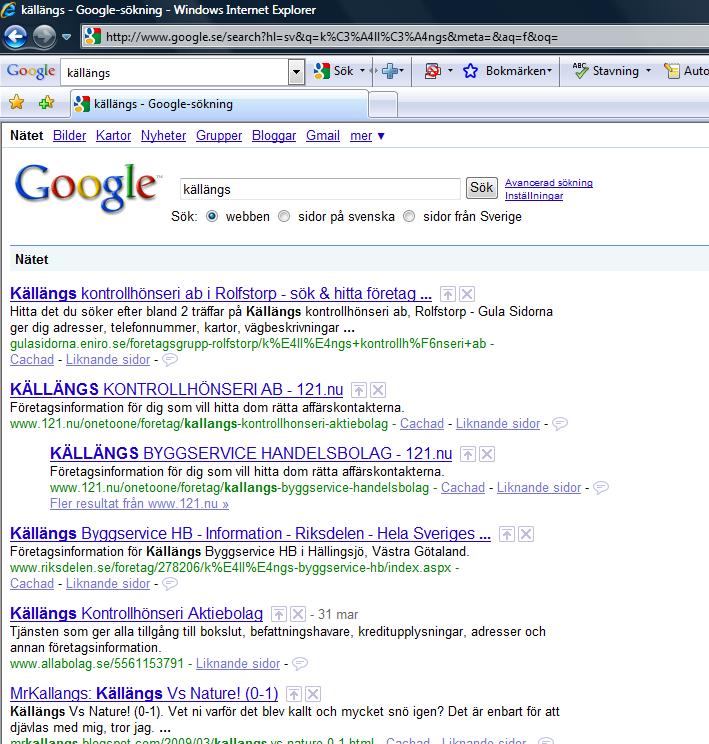Remove Källängs Byggservice HB Riksdelen result

pyautogui.click(x=526, y=534)
